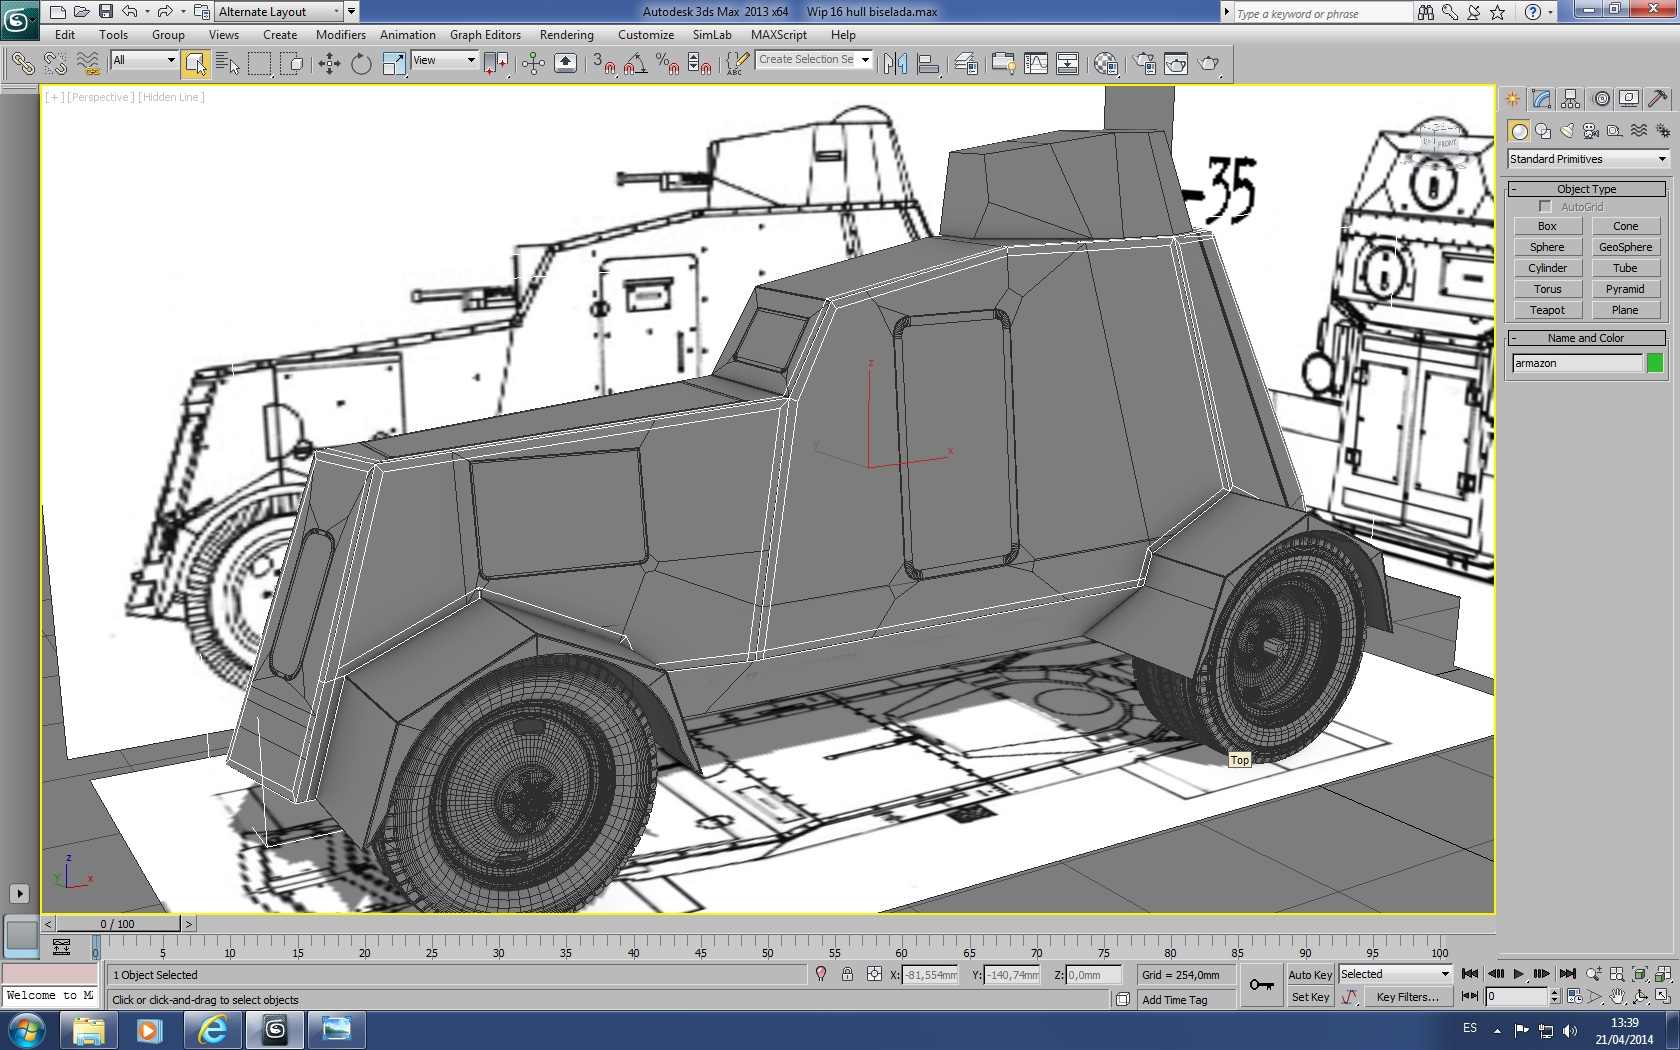Click the green object color swatch

(x=1655, y=363)
